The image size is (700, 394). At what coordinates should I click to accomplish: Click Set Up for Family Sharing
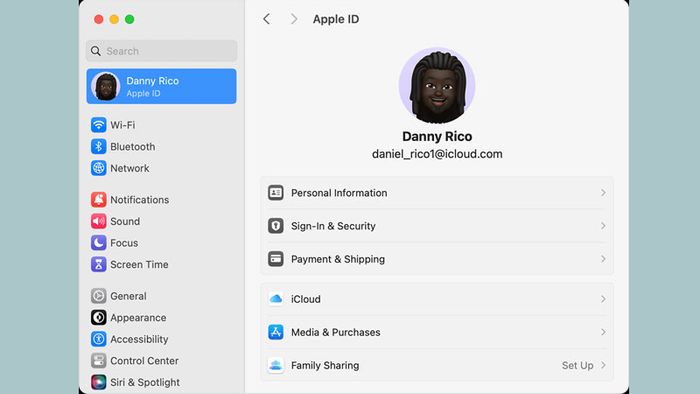point(577,365)
